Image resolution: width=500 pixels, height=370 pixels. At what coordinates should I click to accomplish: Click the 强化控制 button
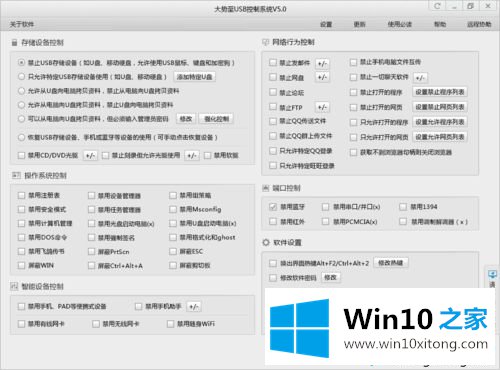tap(216, 119)
